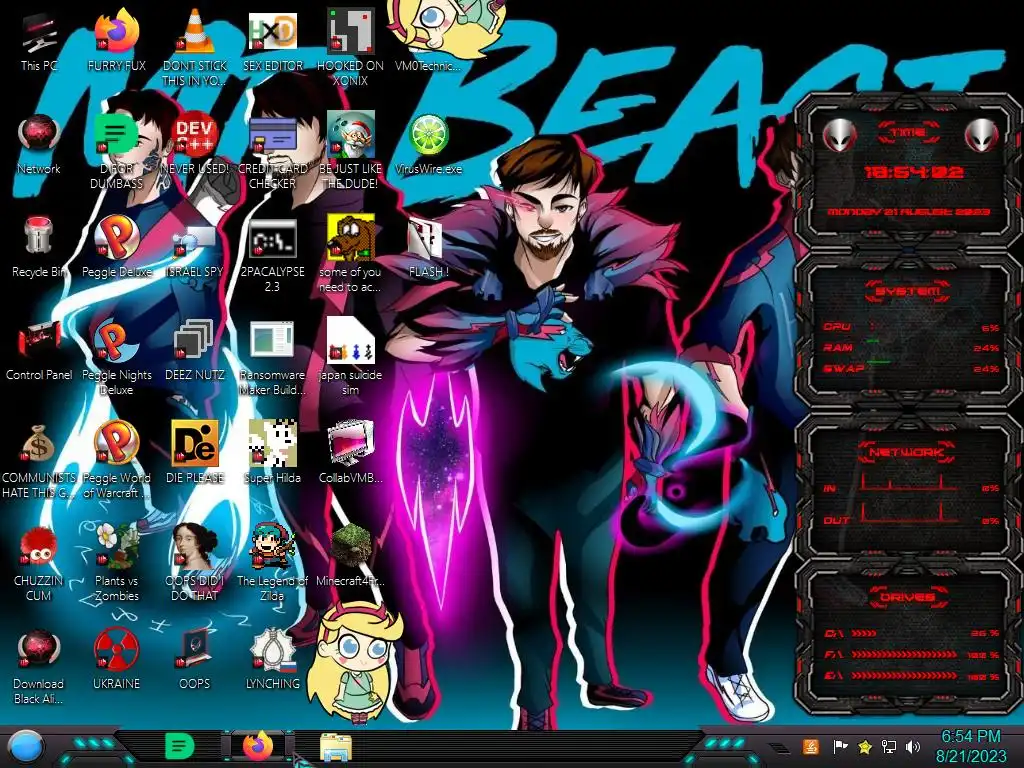Click the yellow star tray icon
This screenshot has height=768, width=1024.
click(865, 746)
